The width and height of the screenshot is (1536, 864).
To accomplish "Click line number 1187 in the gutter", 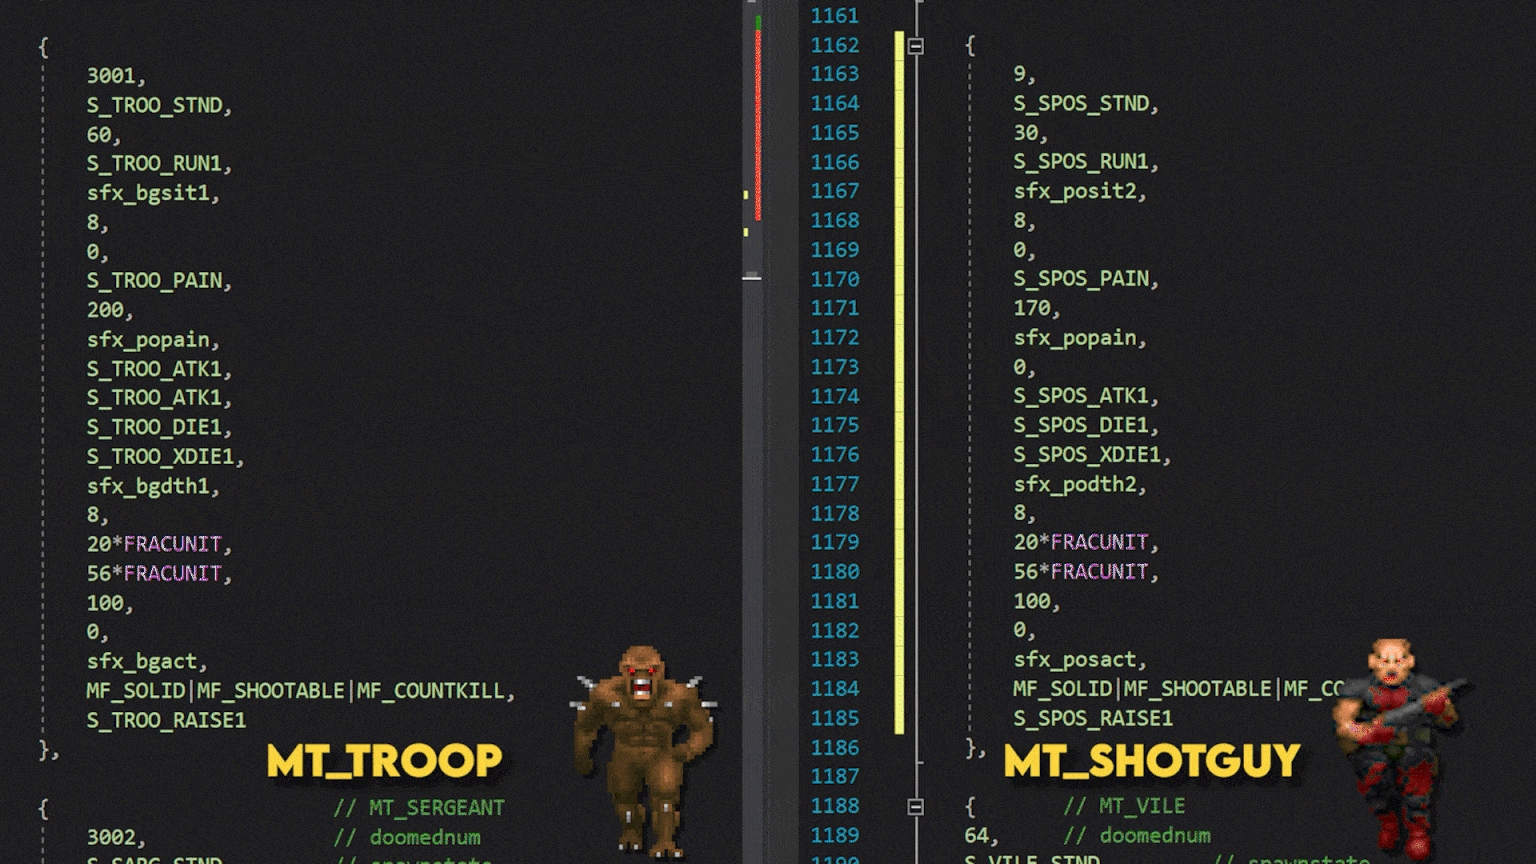I will pyautogui.click(x=835, y=777).
